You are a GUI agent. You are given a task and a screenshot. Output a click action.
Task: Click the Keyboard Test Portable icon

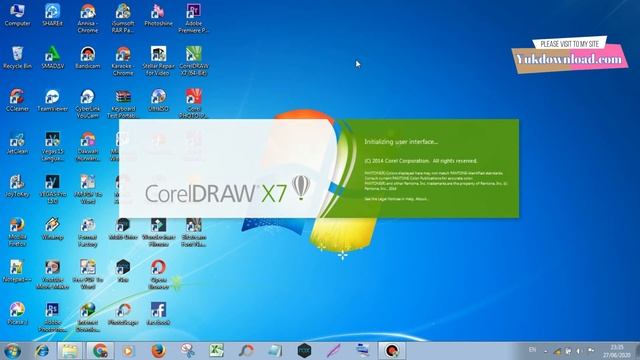(123, 104)
